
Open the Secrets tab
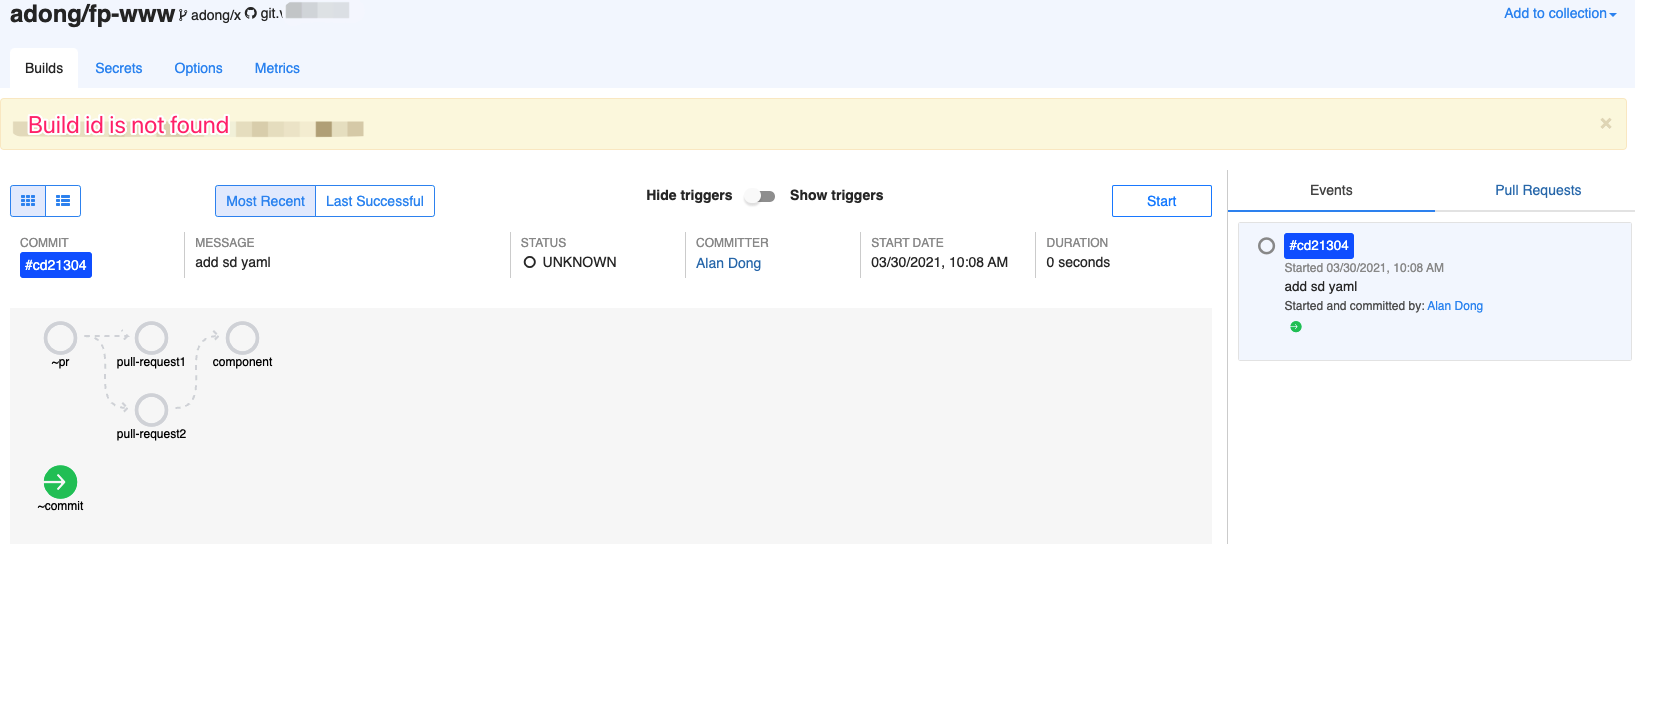click(118, 68)
